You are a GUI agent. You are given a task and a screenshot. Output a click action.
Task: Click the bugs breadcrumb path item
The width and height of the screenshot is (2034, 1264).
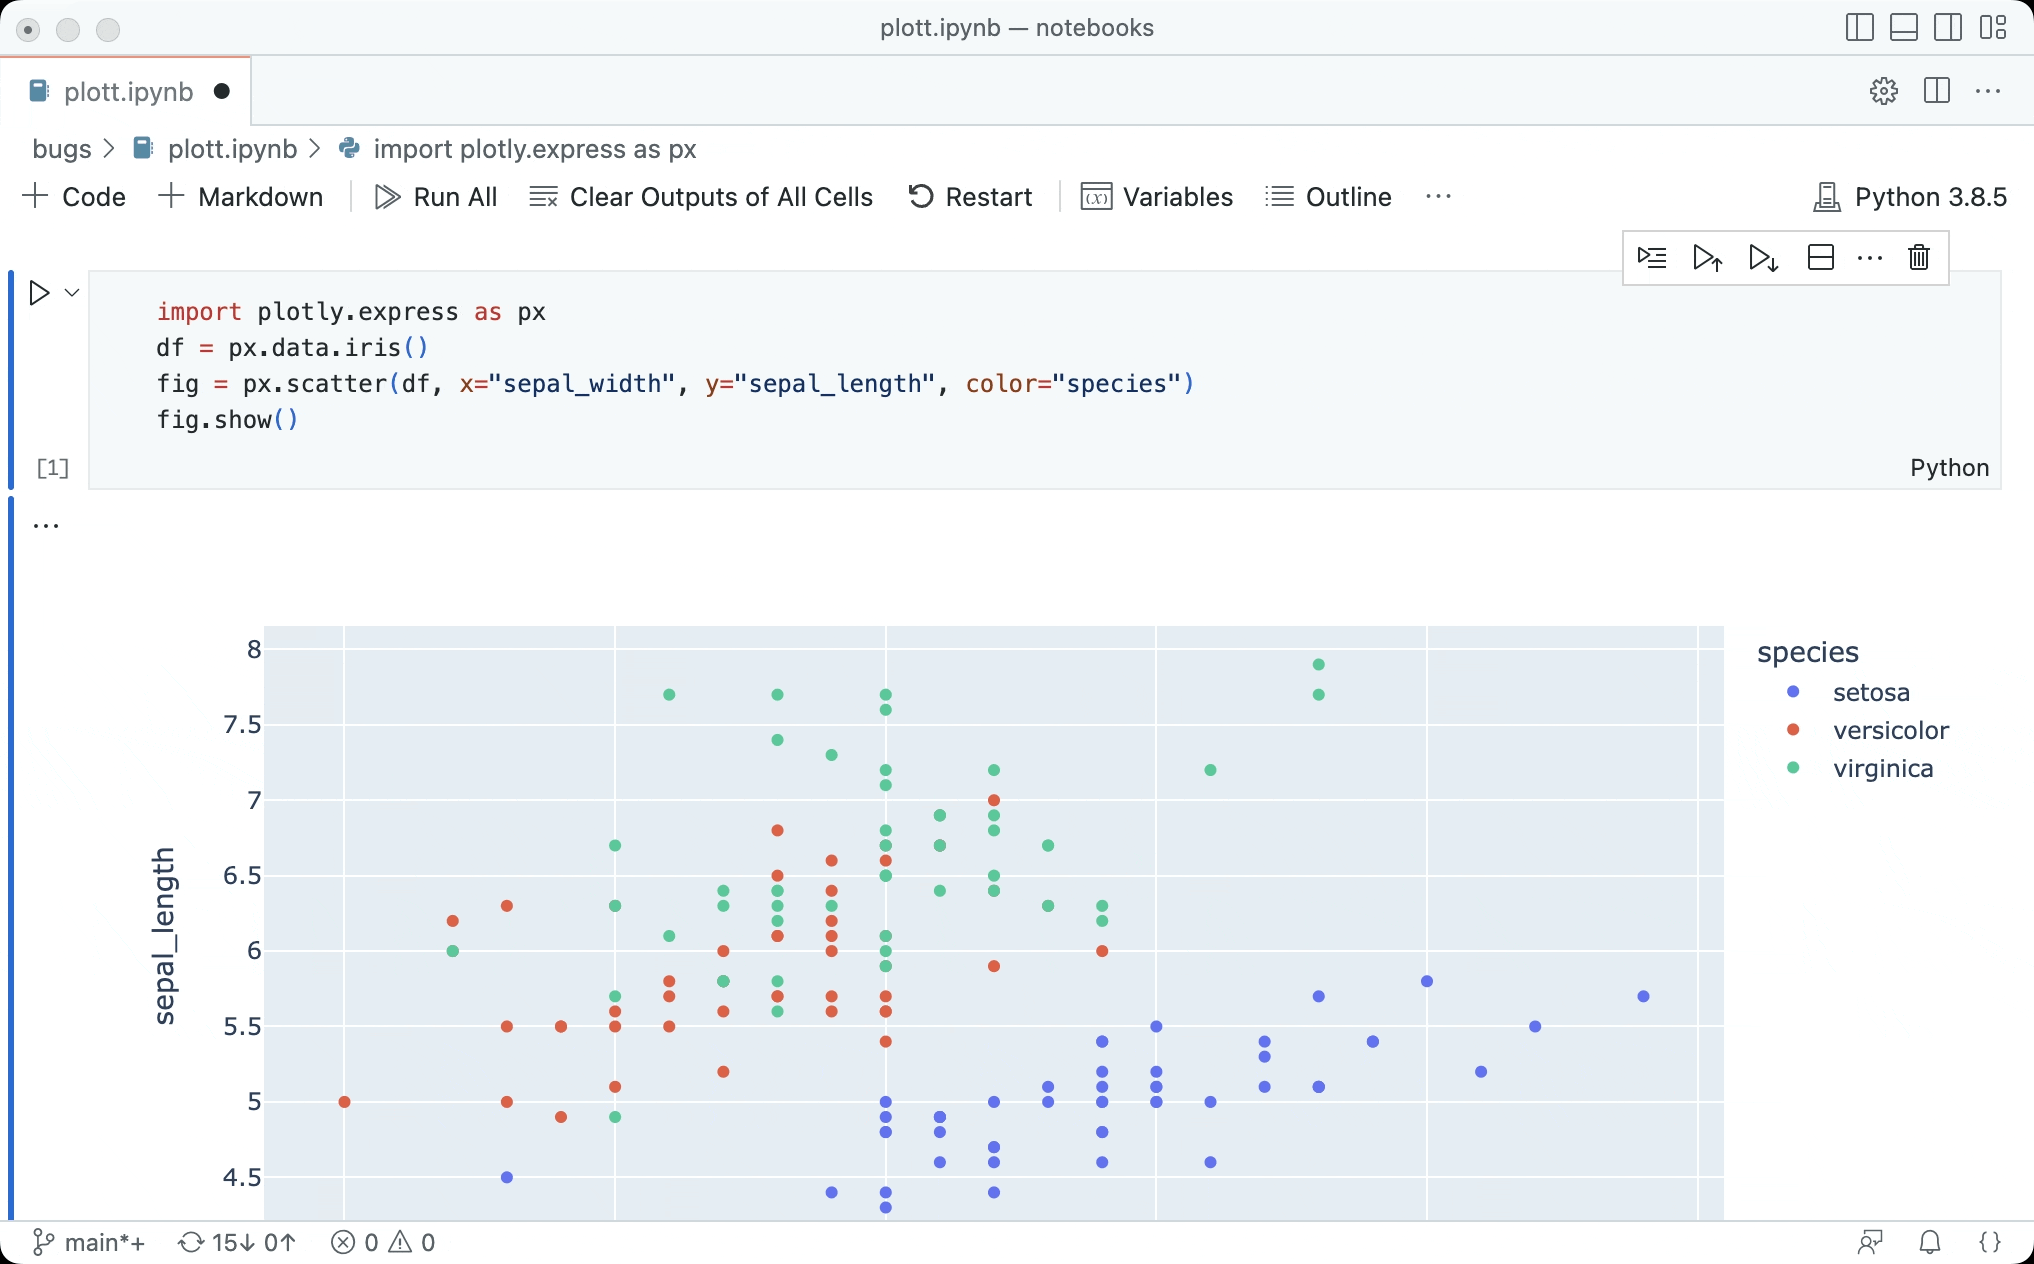coord(58,147)
